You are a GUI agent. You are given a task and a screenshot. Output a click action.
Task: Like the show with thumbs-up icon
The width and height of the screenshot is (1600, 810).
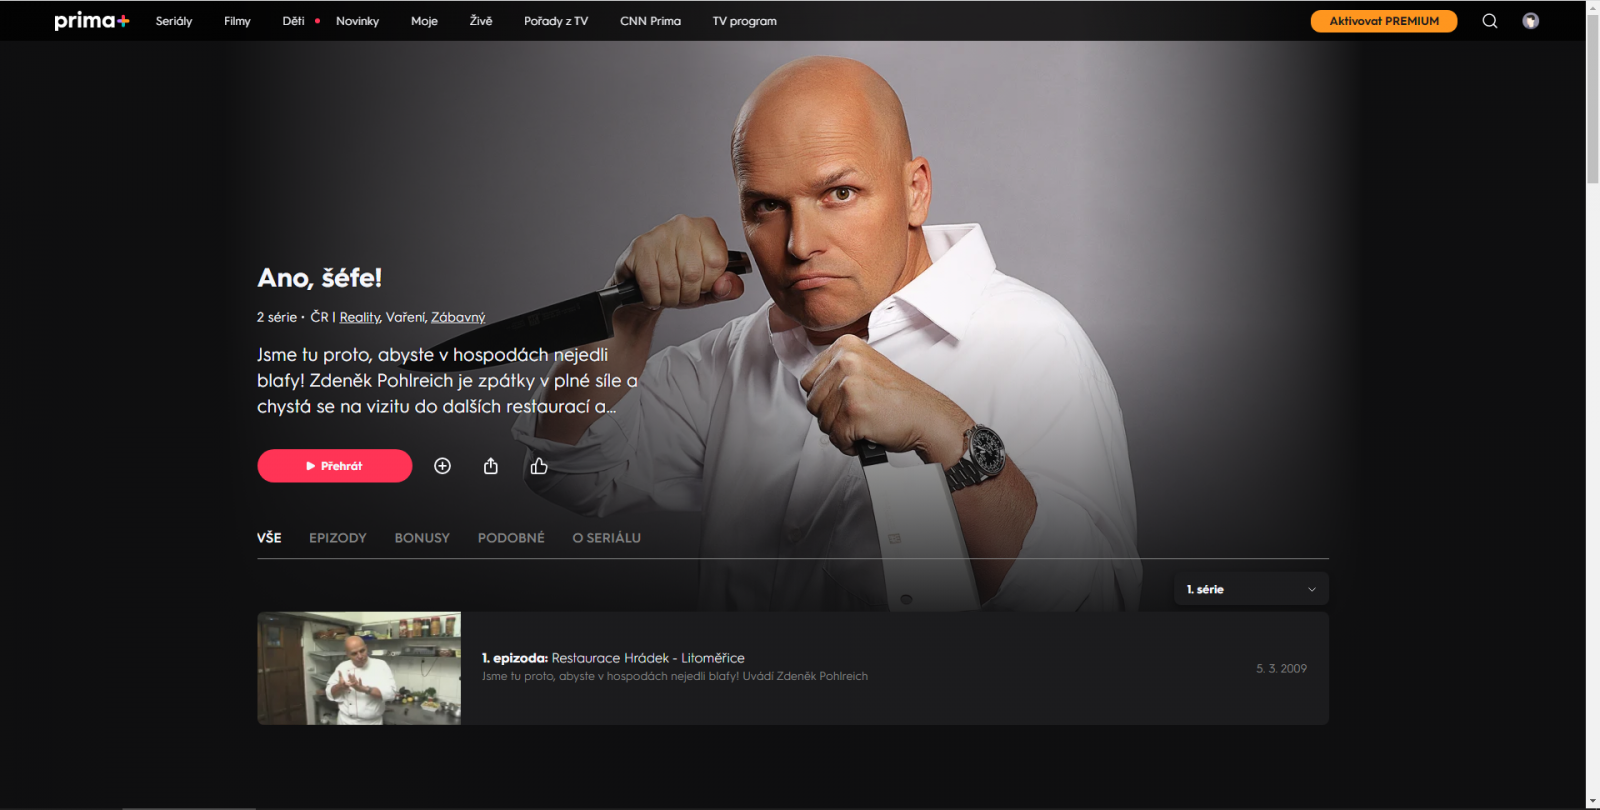coord(539,466)
